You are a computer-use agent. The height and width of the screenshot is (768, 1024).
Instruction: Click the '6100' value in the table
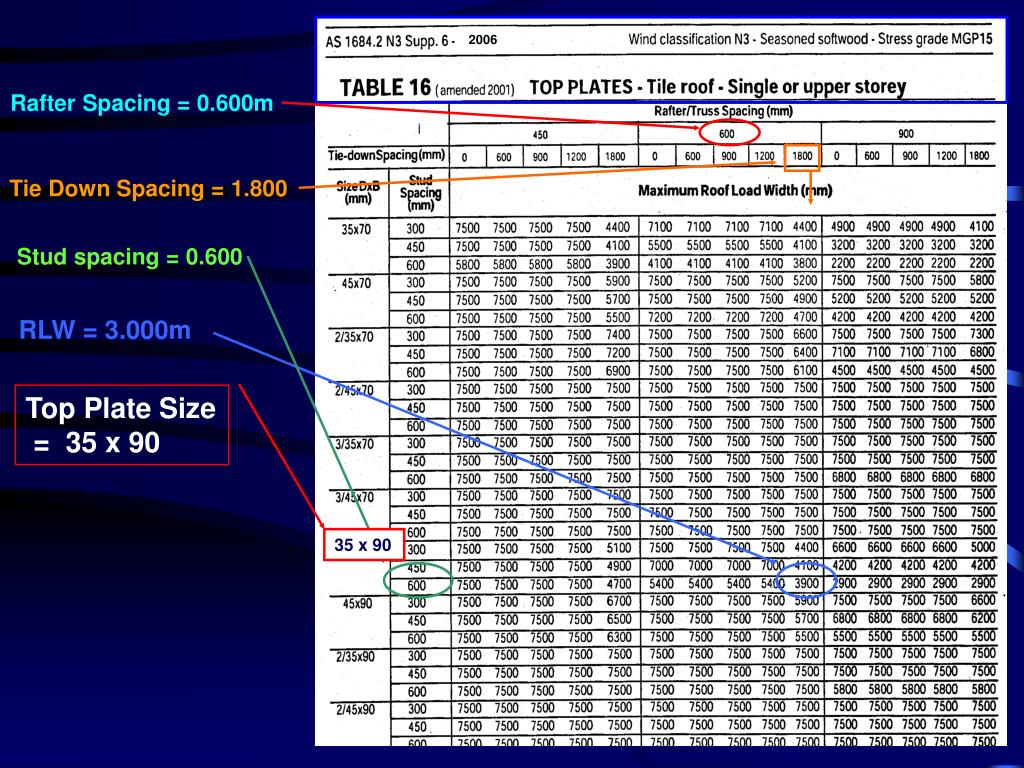(x=805, y=370)
